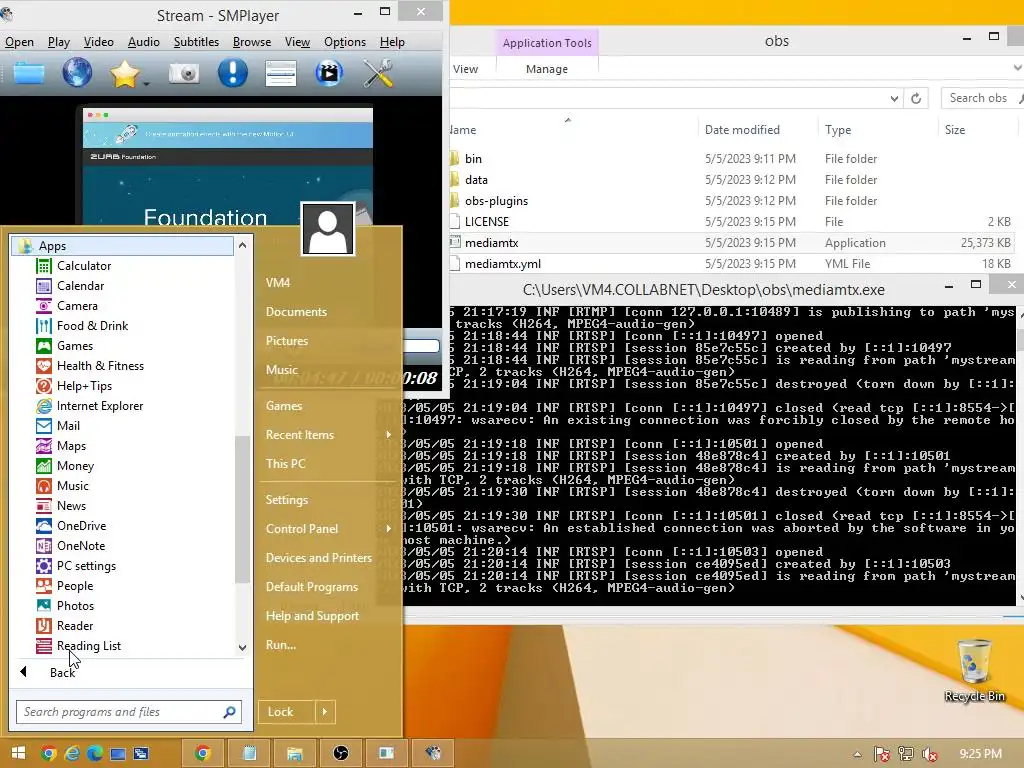The width and height of the screenshot is (1024, 768).
Task: Open Devices and Printers link
Action: [318, 558]
